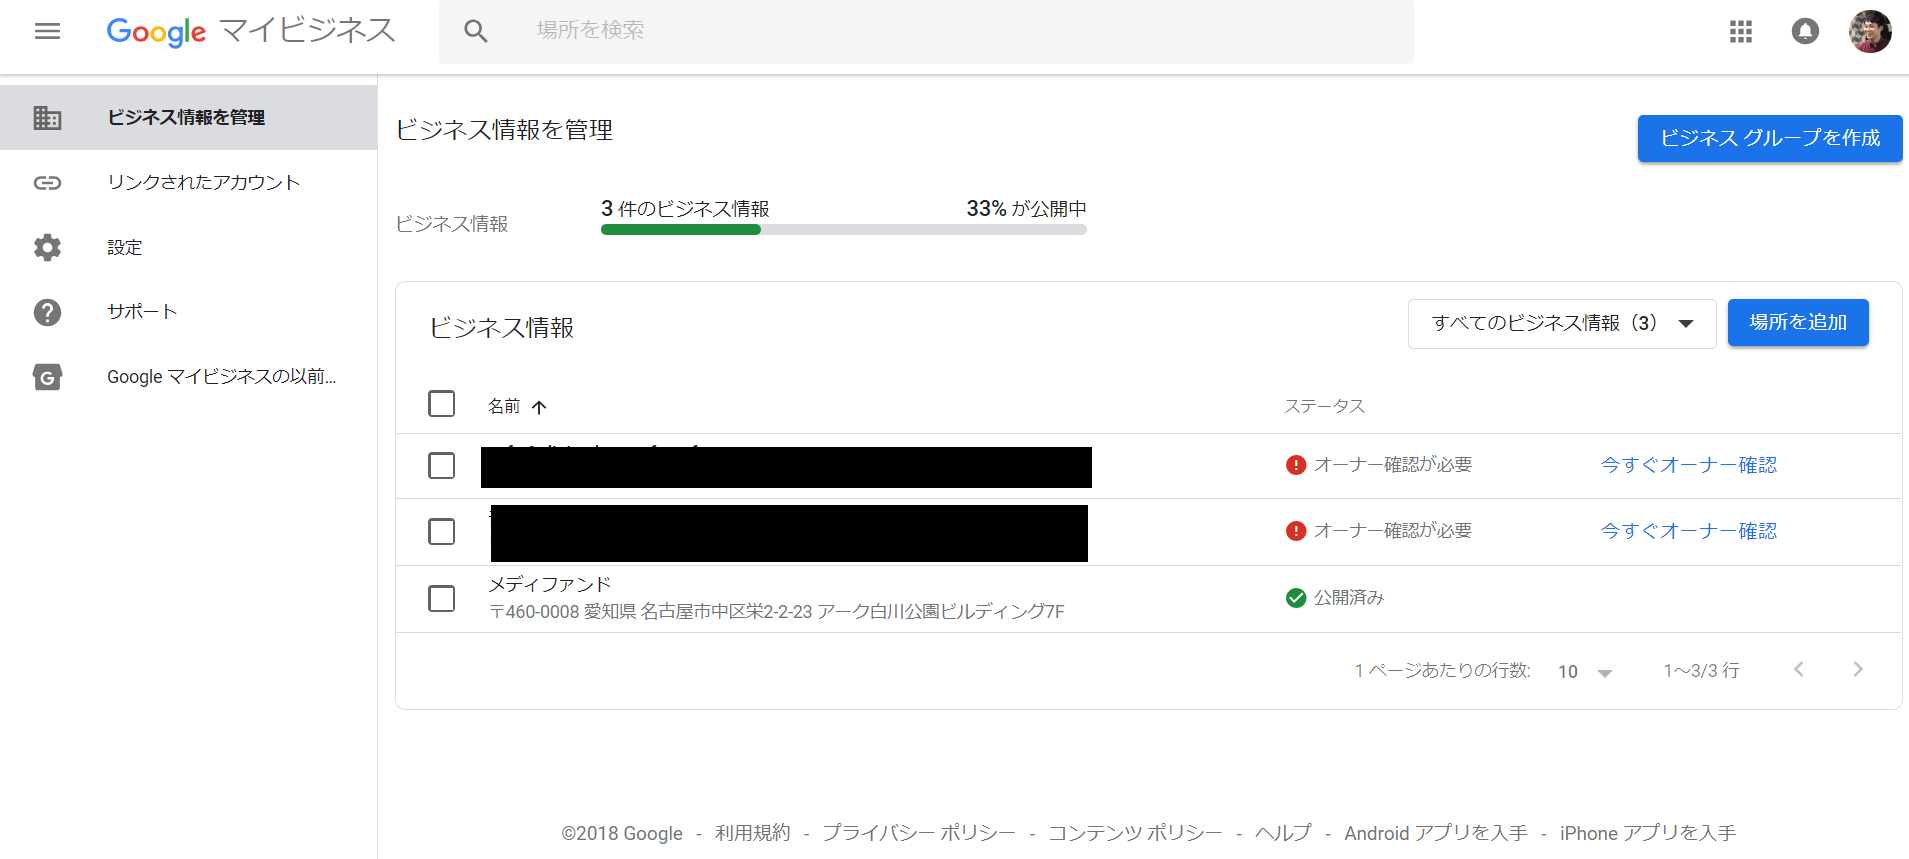Go to next page of results
Screen dimensions: 1909x859
coord(1858,669)
